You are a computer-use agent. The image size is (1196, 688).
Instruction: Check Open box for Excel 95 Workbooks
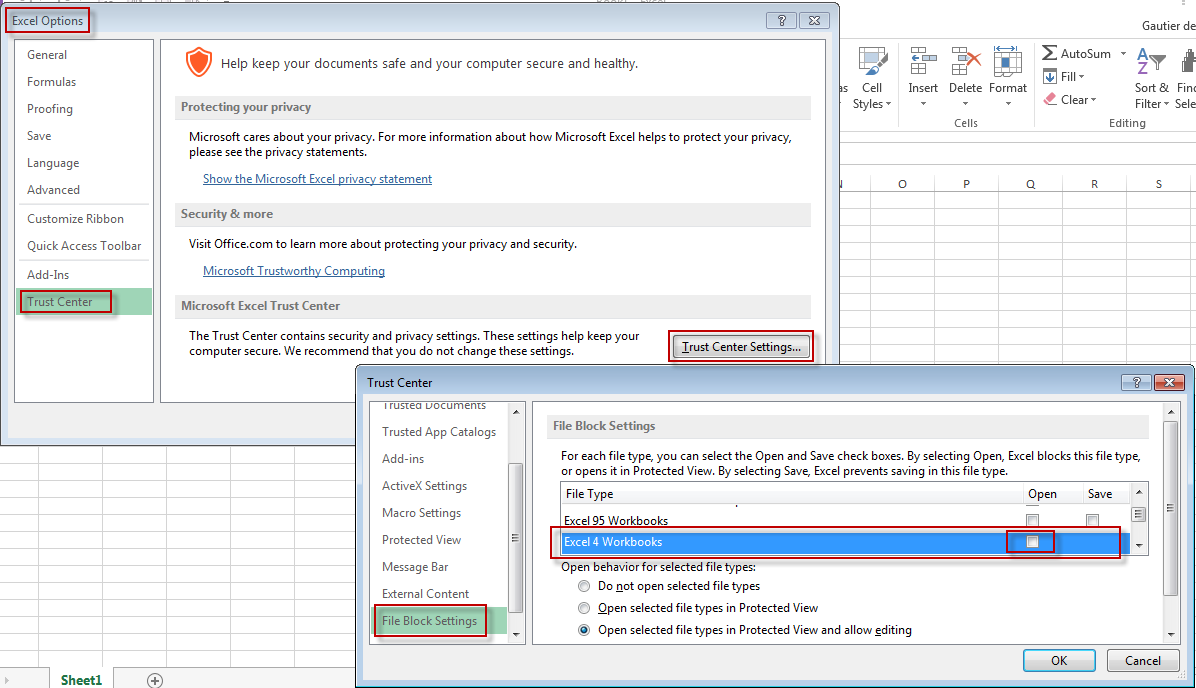tap(1032, 520)
